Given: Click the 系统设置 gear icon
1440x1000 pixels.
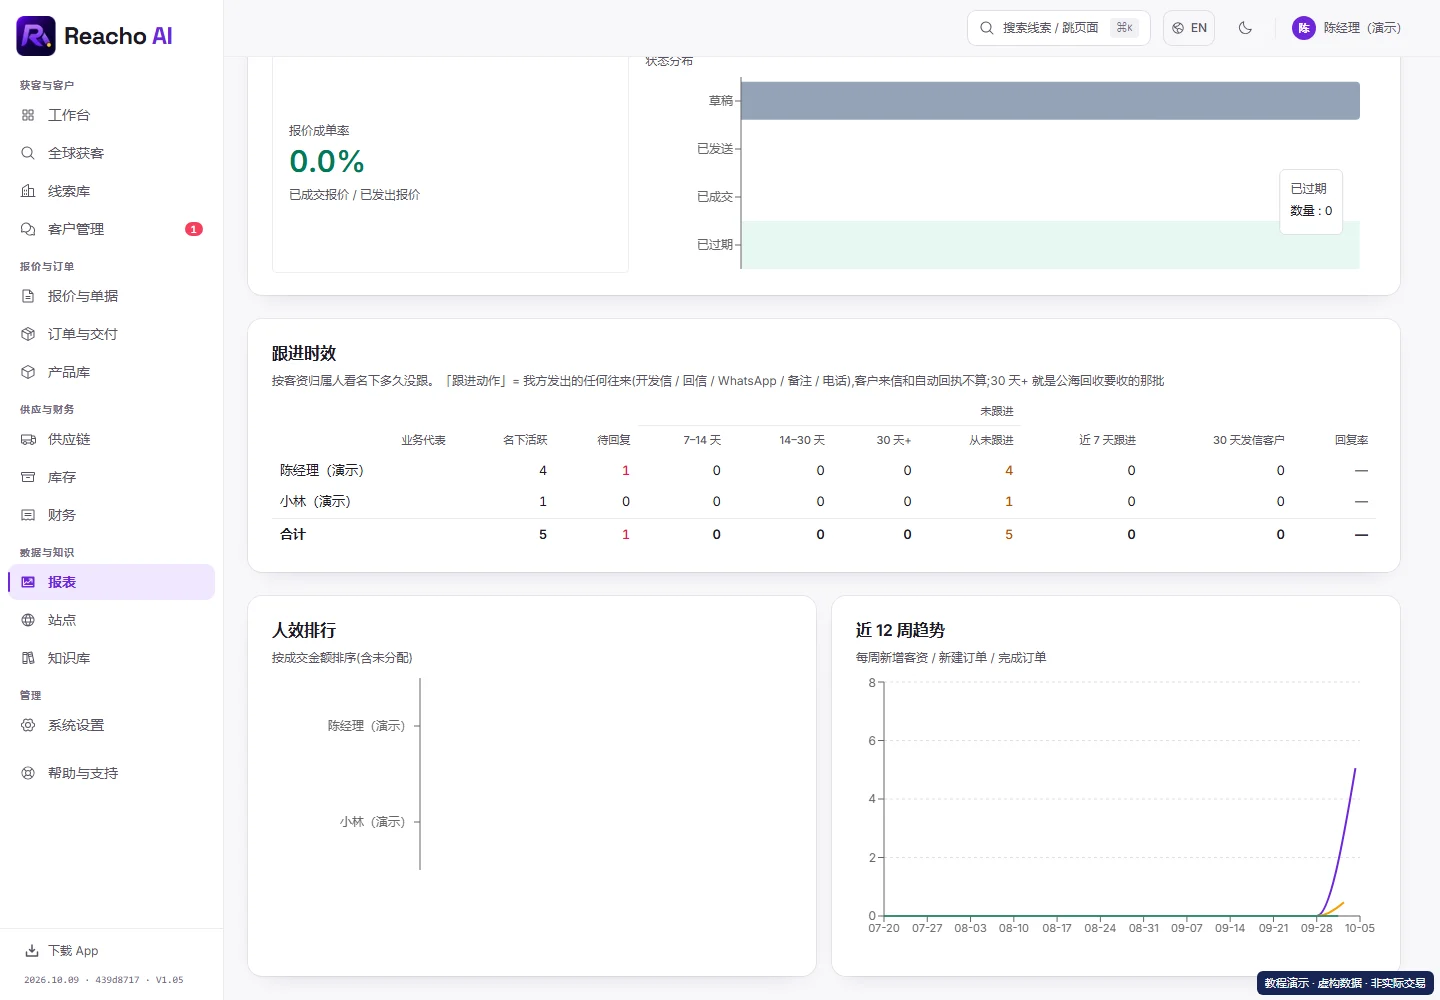Looking at the screenshot, I should point(28,725).
